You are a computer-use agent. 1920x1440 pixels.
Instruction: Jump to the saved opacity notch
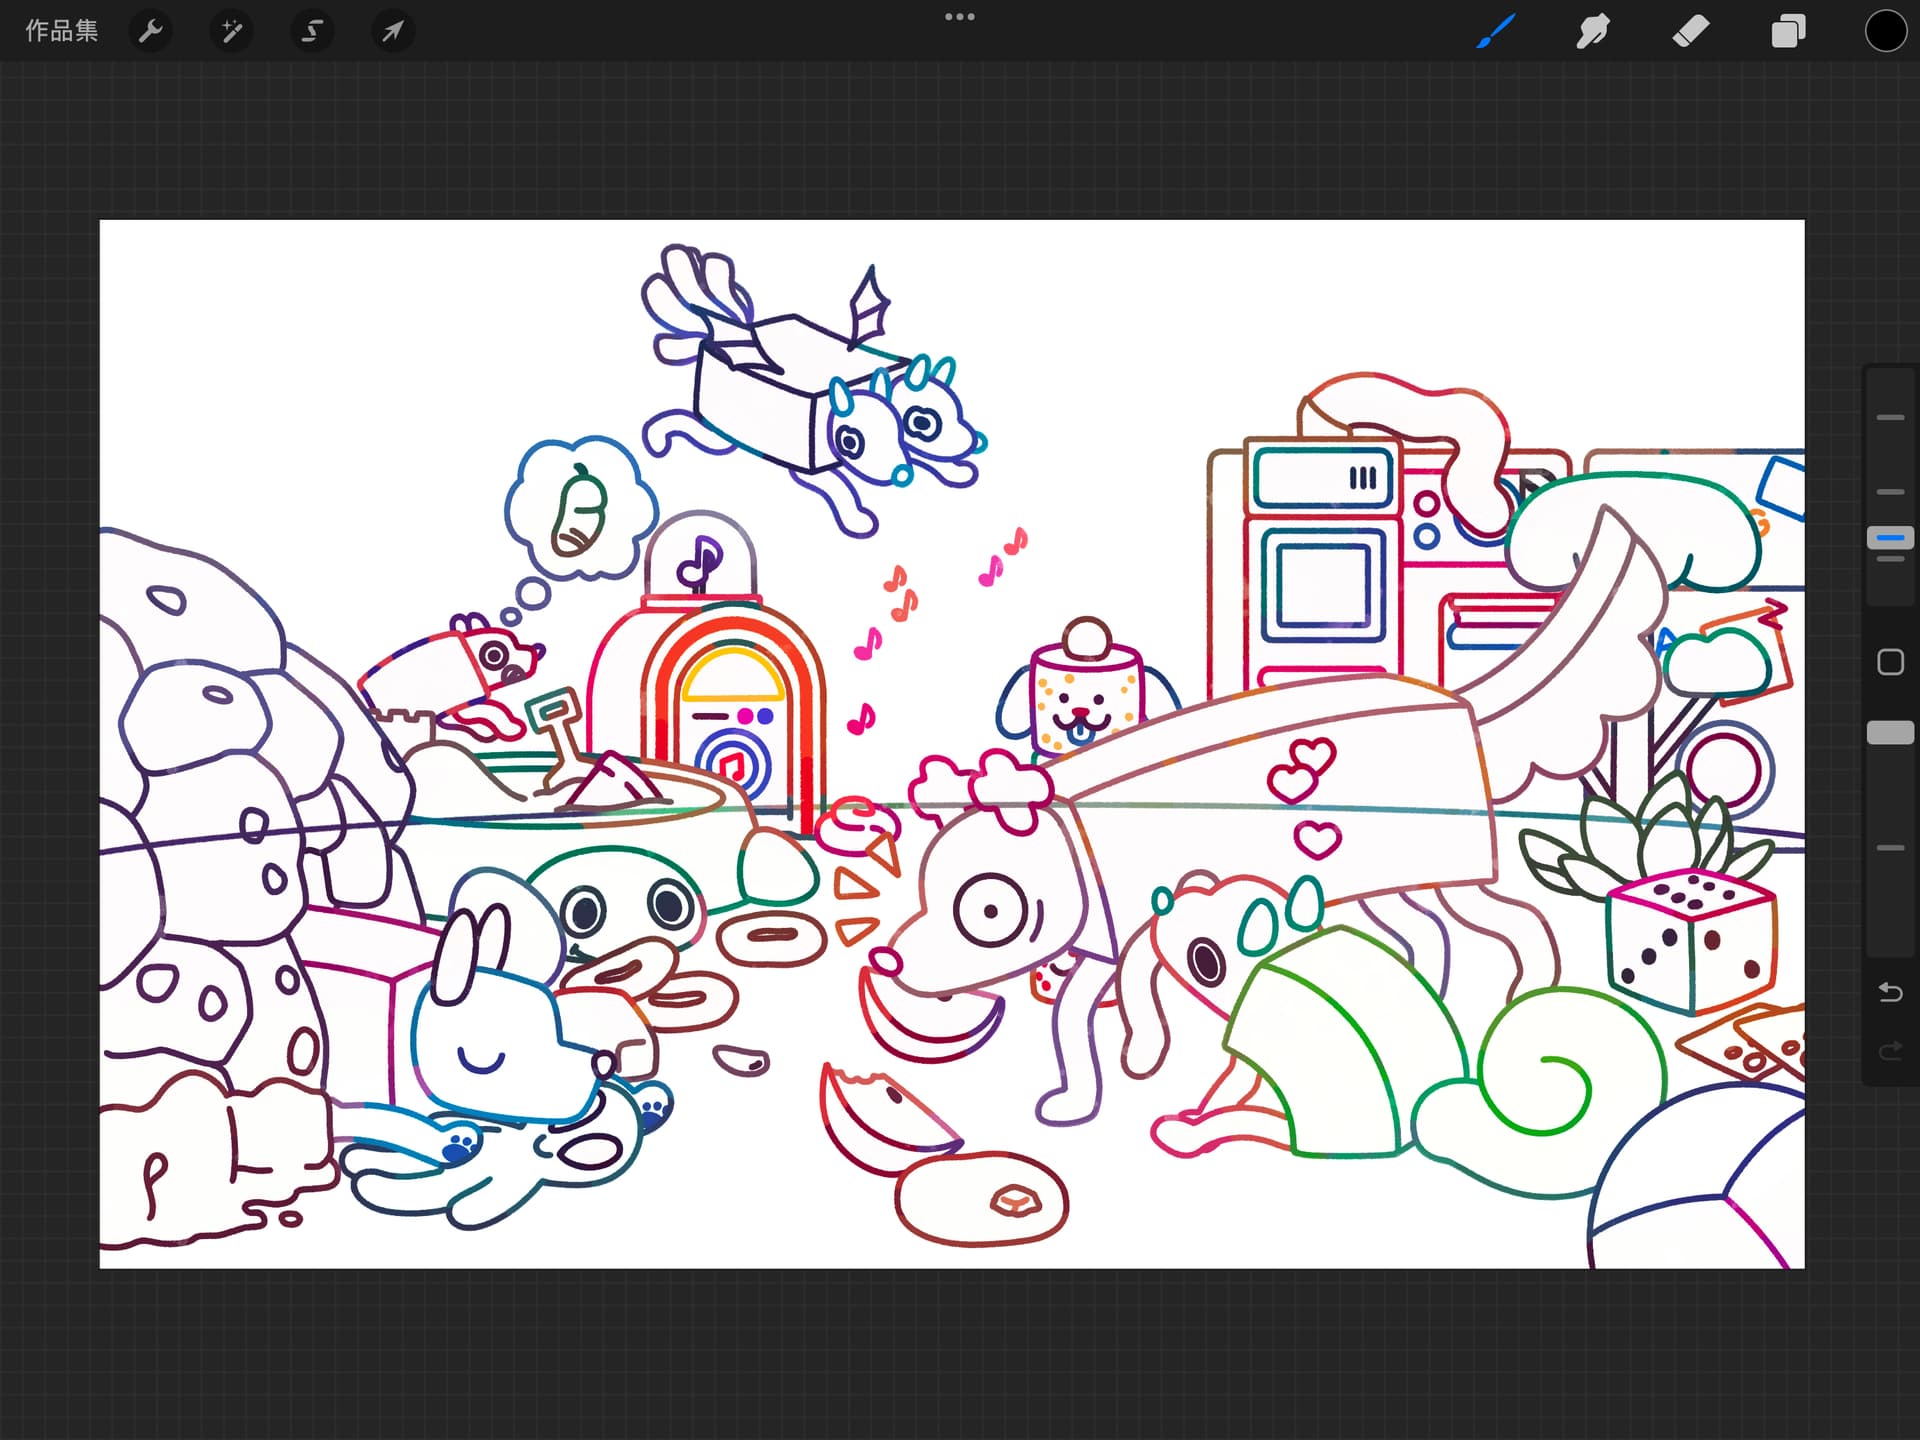[x=1890, y=848]
